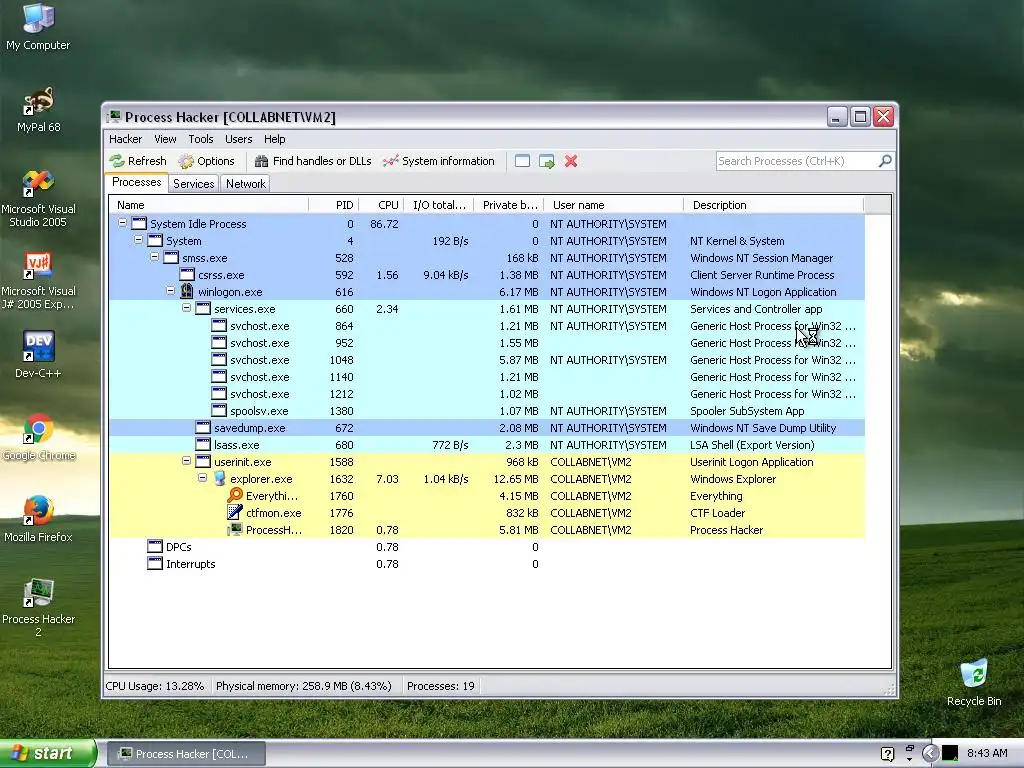Image resolution: width=1024 pixels, height=768 pixels.
Task: Open the Tools menu
Action: coord(201,139)
